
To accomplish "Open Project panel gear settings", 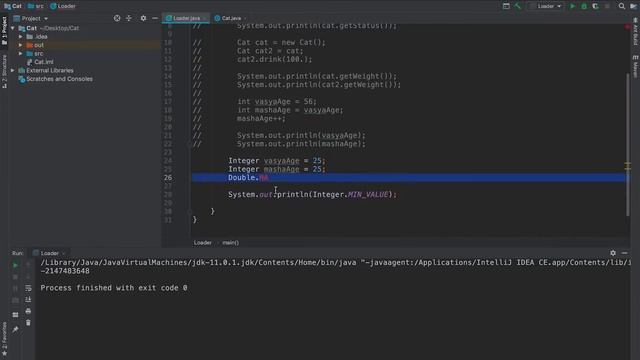I will [x=143, y=18].
